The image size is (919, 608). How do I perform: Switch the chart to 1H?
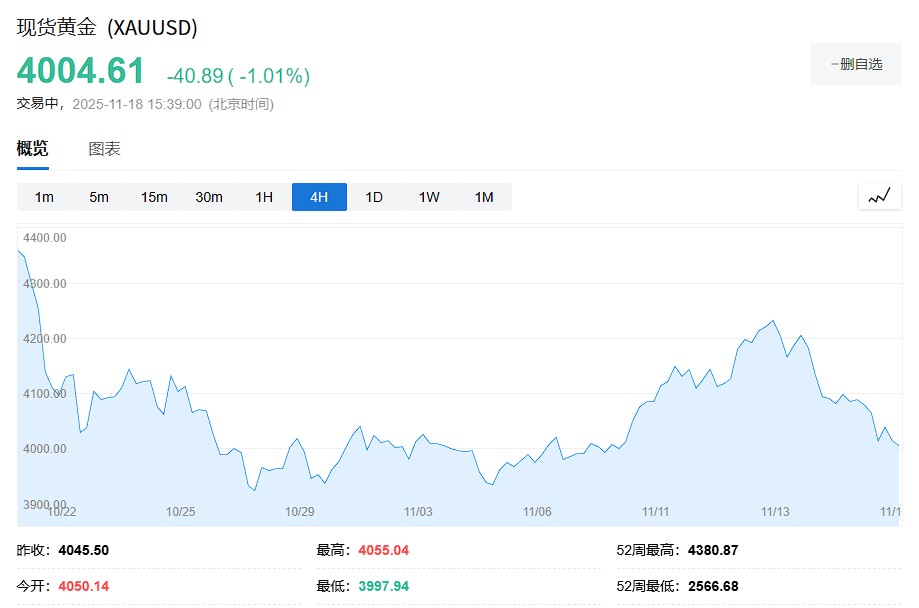(264, 197)
